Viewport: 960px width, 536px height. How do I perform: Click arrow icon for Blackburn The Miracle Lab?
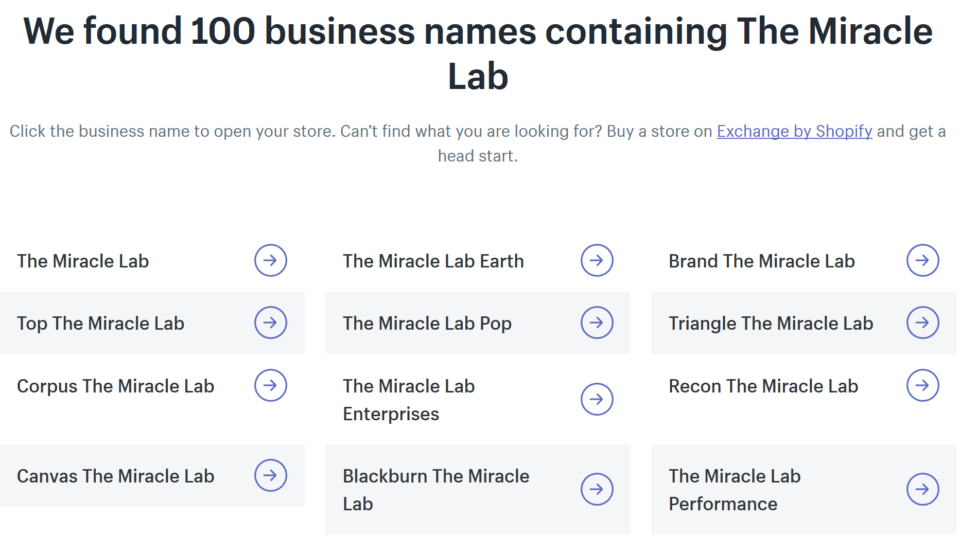click(x=597, y=489)
